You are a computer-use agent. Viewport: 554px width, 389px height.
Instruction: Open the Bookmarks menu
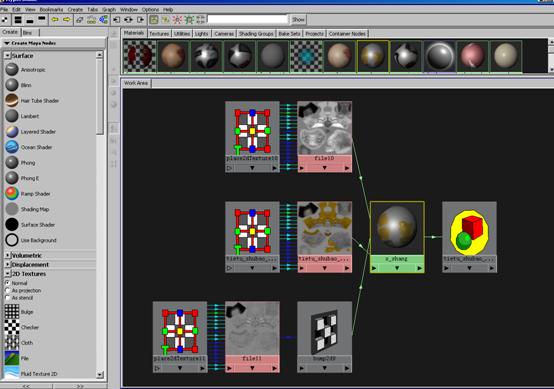(x=51, y=10)
